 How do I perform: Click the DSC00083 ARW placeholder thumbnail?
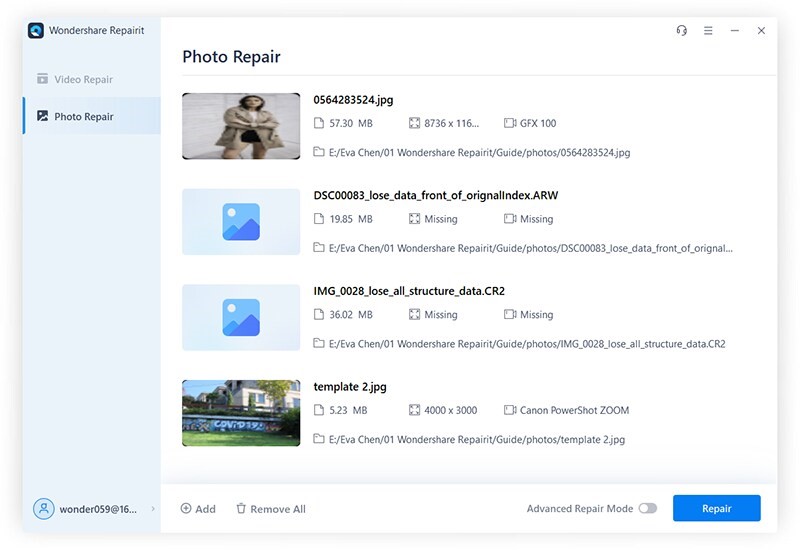click(241, 221)
